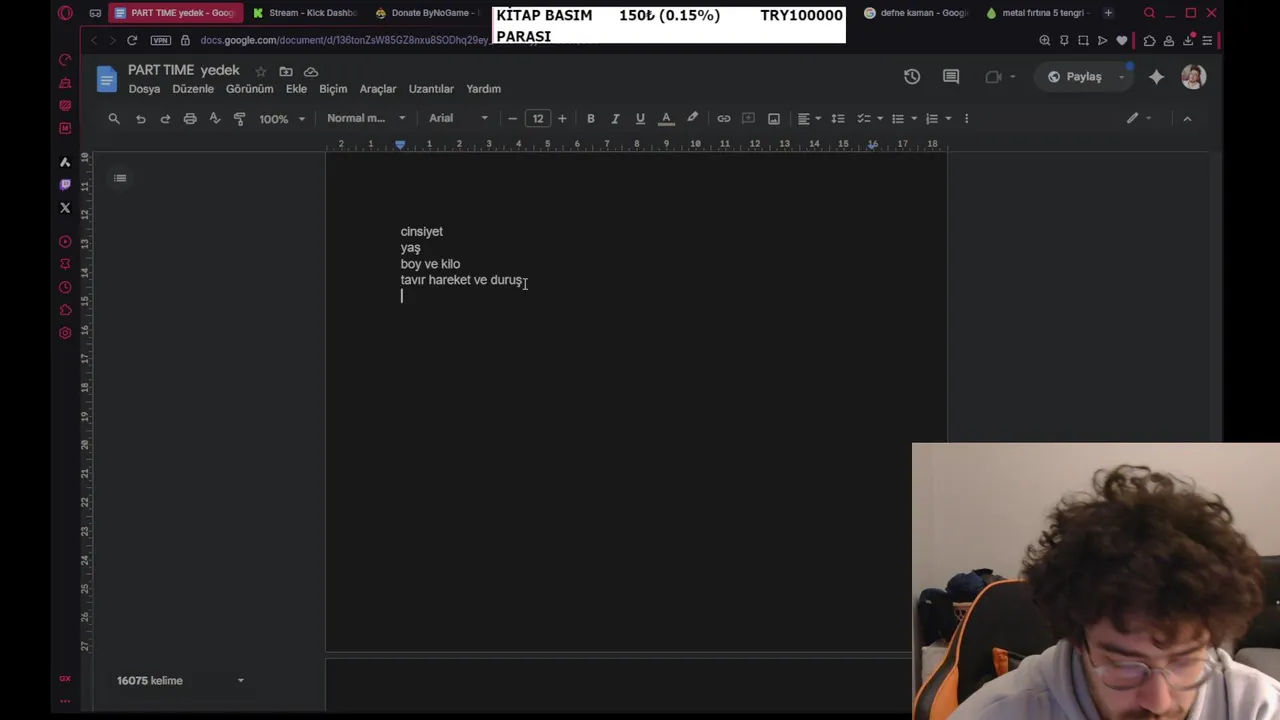Open the Görünüm menu
The height and width of the screenshot is (720, 1280).
click(249, 89)
